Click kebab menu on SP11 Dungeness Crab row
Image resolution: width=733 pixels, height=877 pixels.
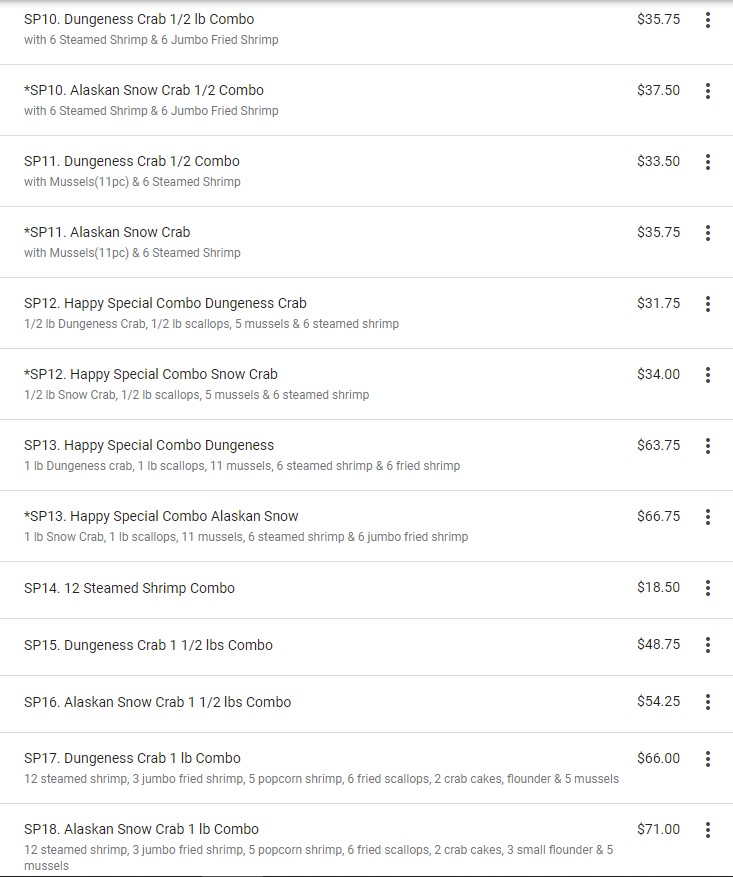click(708, 162)
